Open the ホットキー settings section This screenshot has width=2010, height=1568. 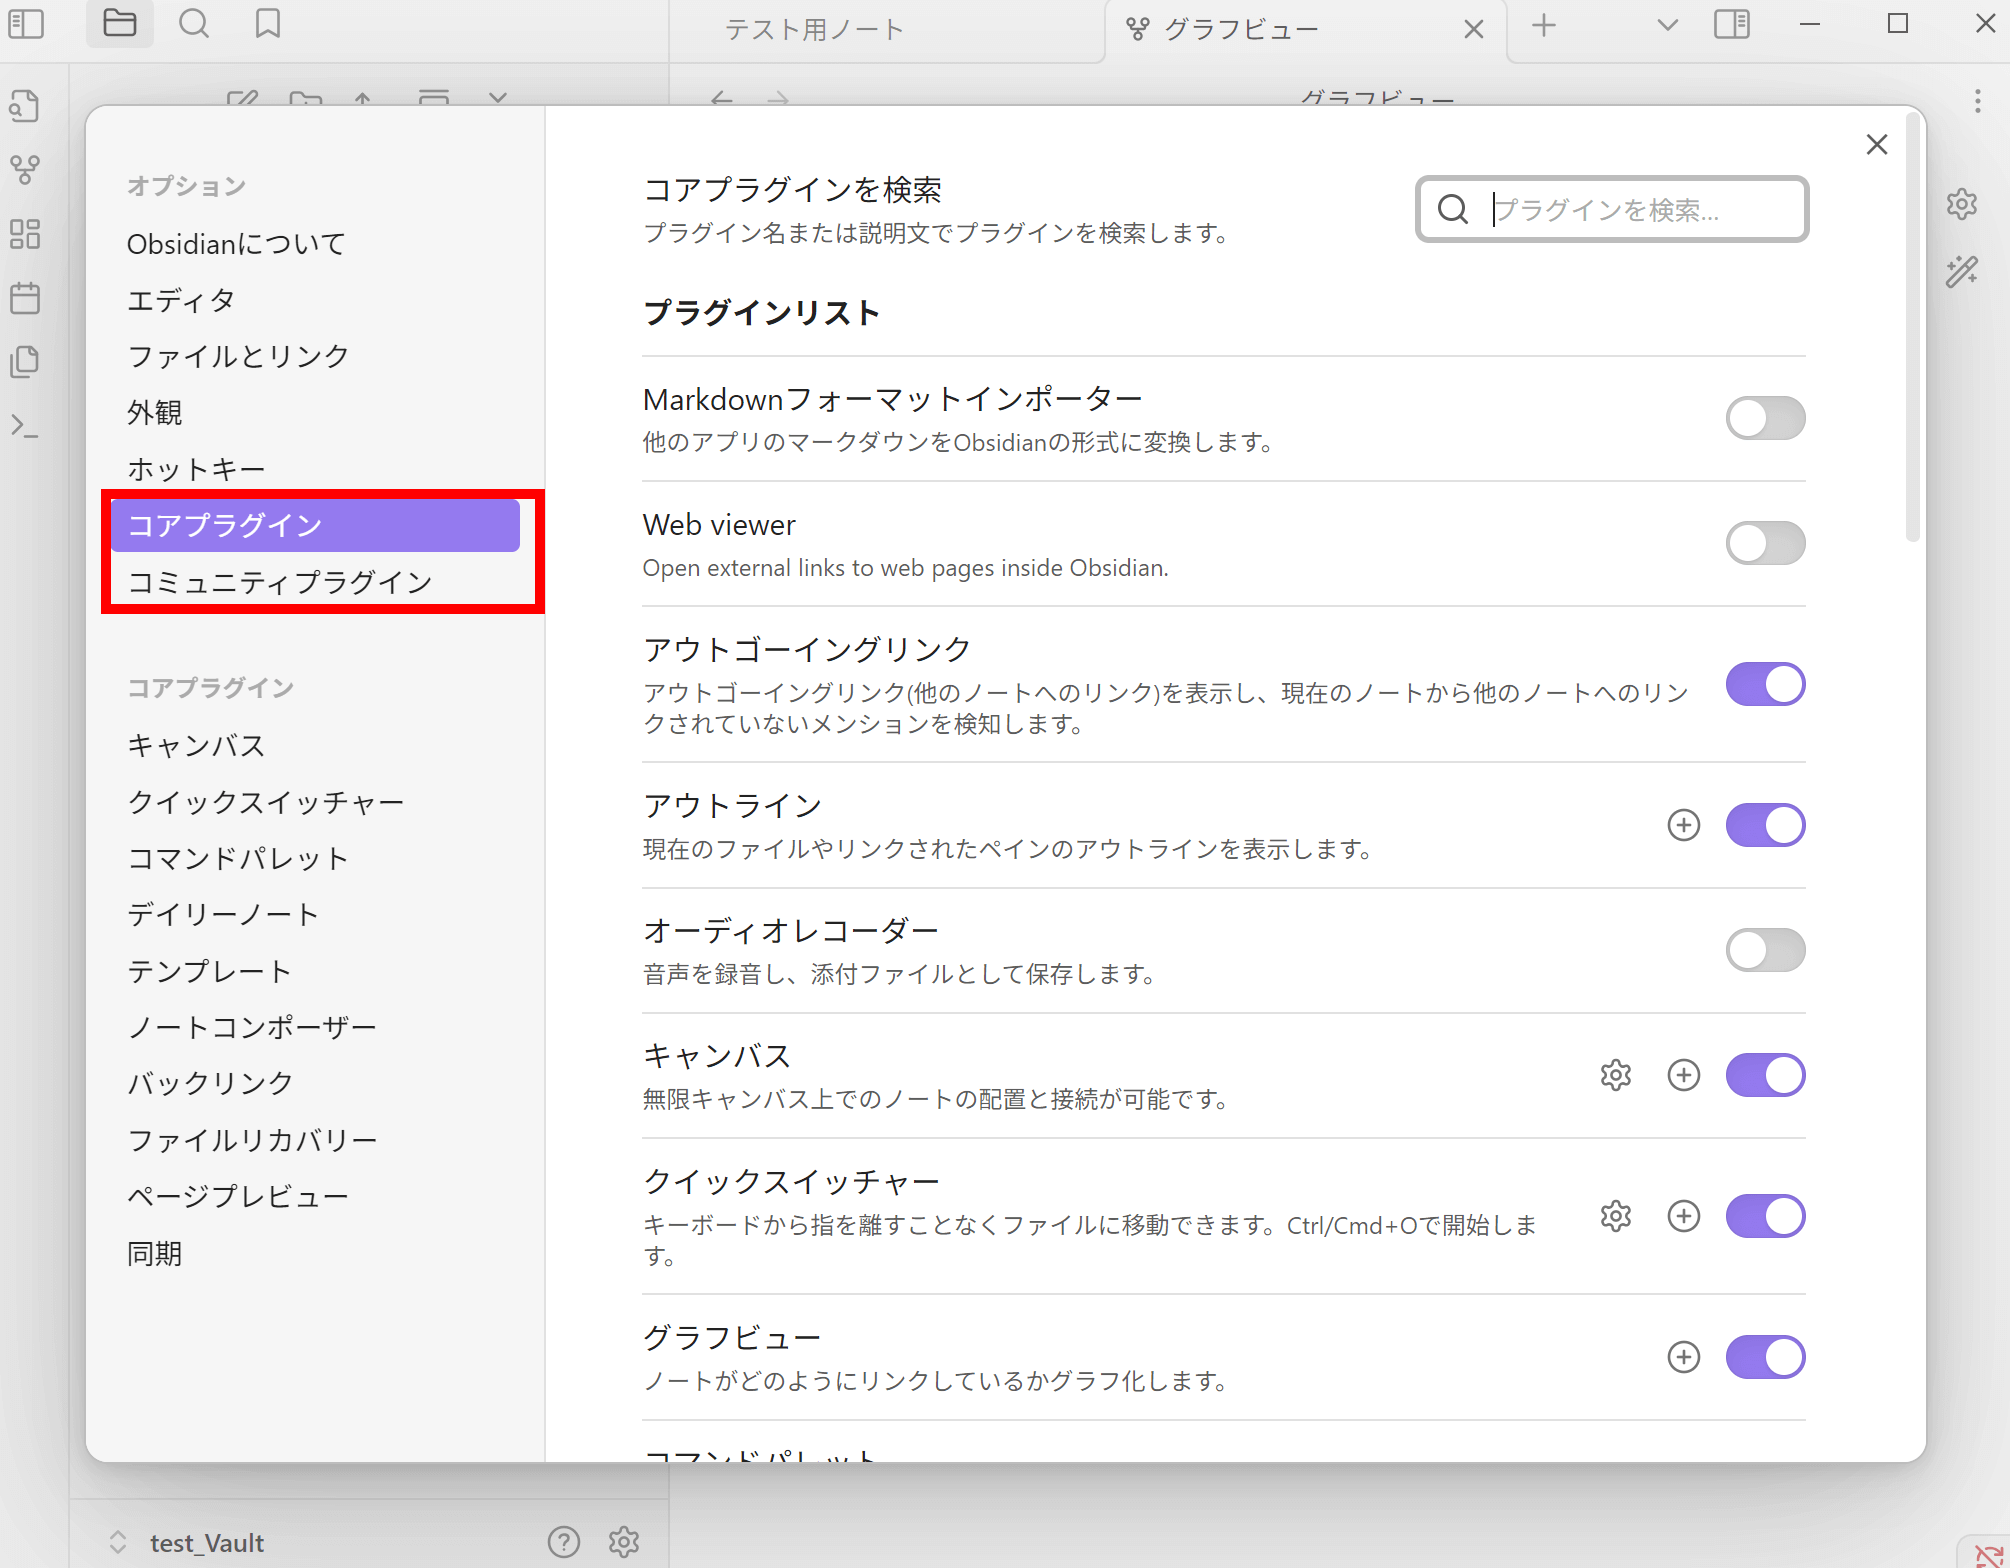click(x=315, y=469)
